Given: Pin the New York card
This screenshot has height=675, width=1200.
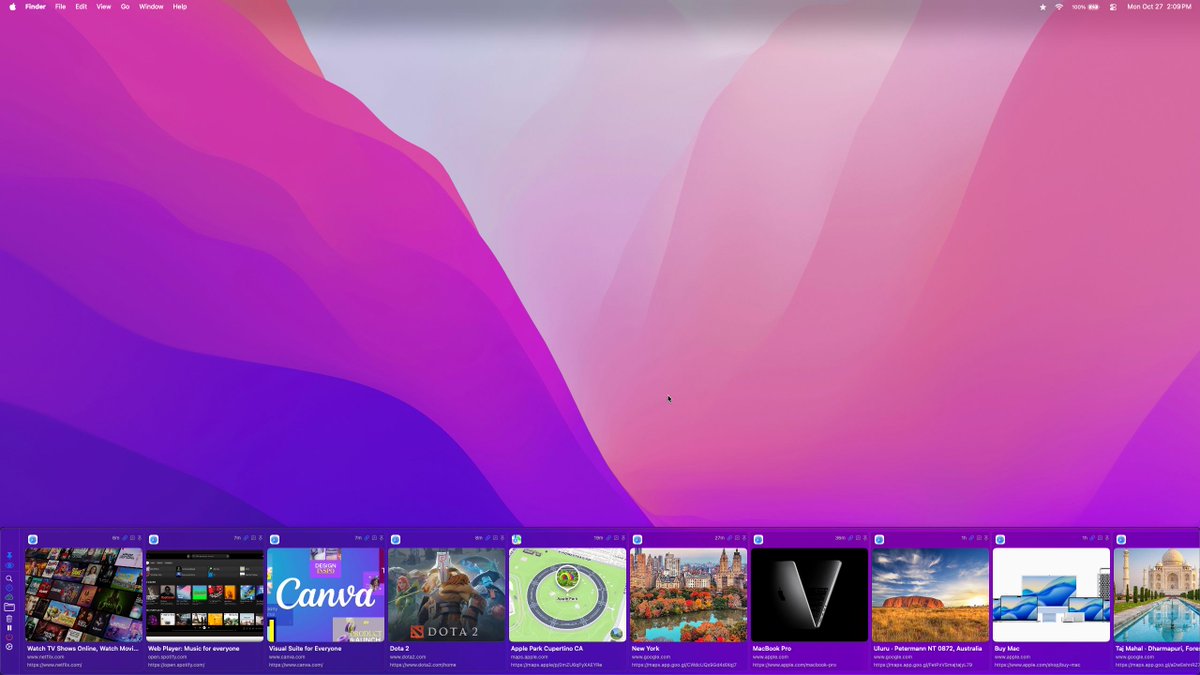Looking at the screenshot, I should (x=745, y=538).
